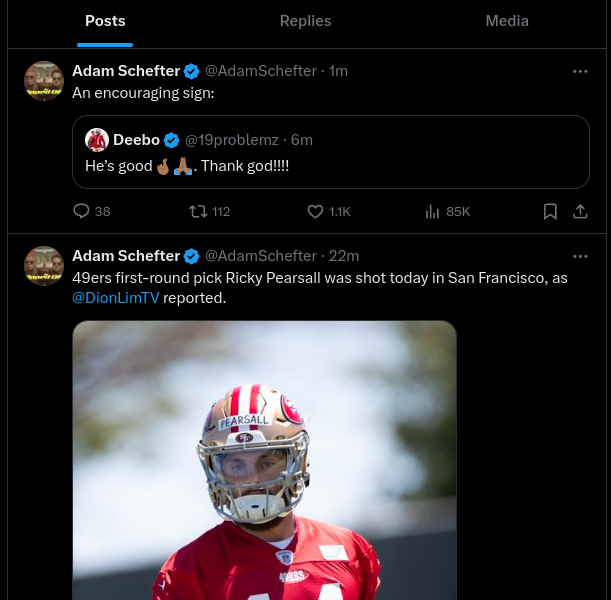Screen dimensions: 611x600
Task: Open the @DionLimTV mention link
Action: (x=115, y=298)
